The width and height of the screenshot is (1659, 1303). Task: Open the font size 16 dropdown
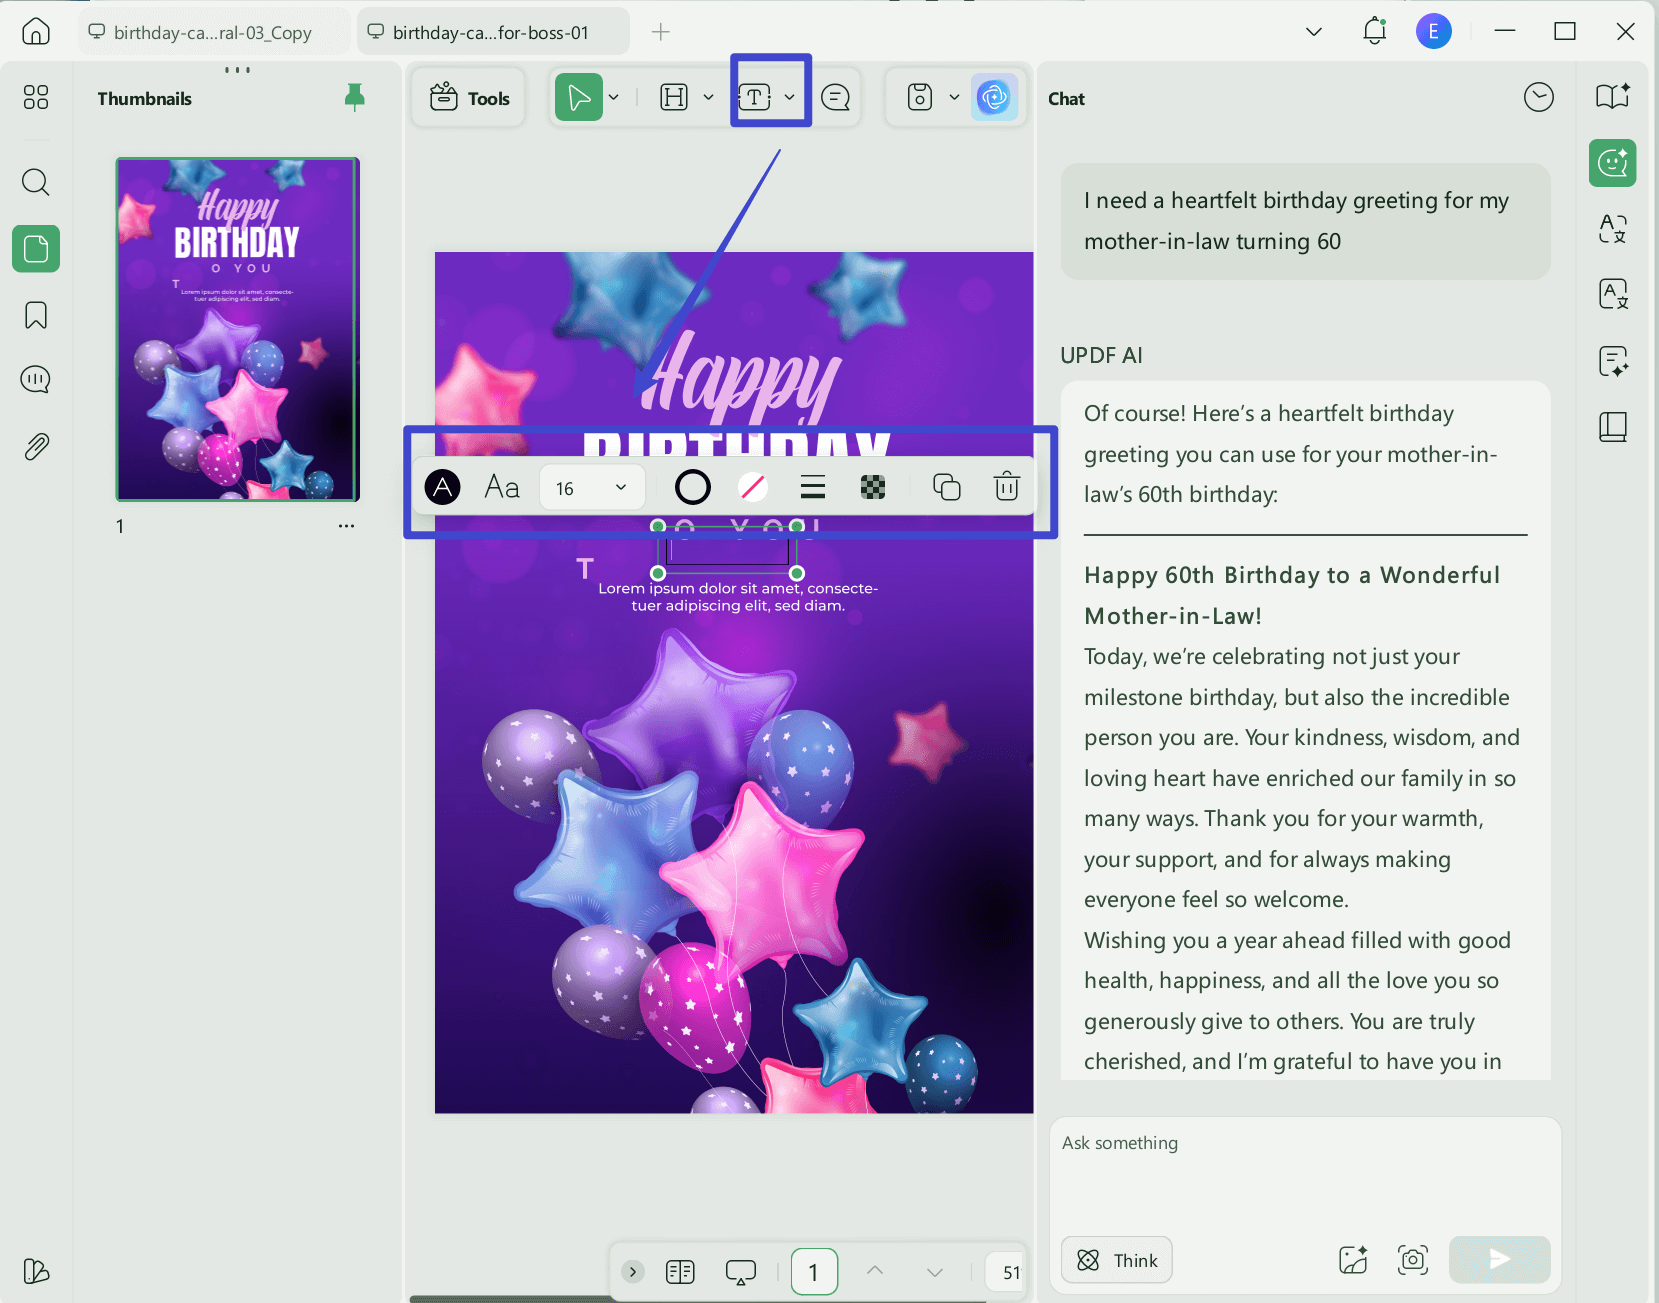point(592,488)
